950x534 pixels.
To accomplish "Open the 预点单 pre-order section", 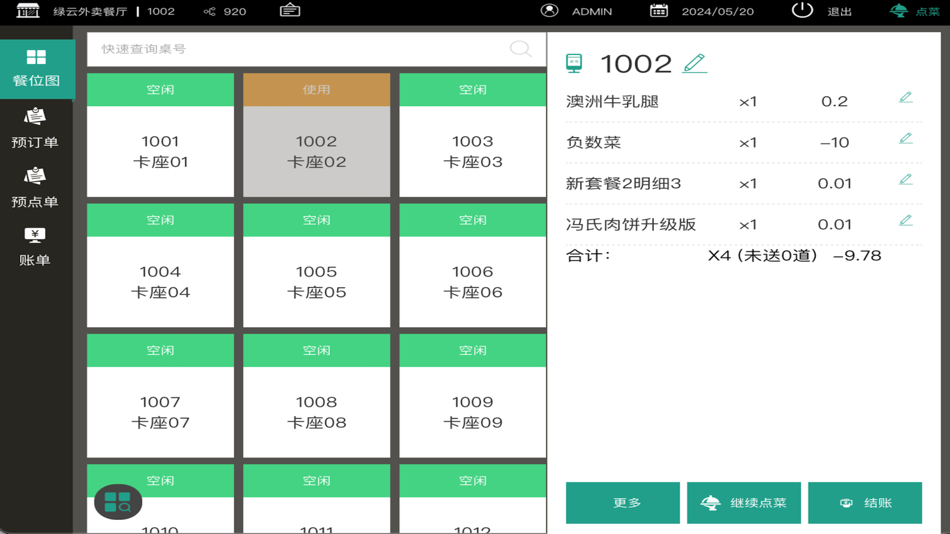I will [35, 188].
